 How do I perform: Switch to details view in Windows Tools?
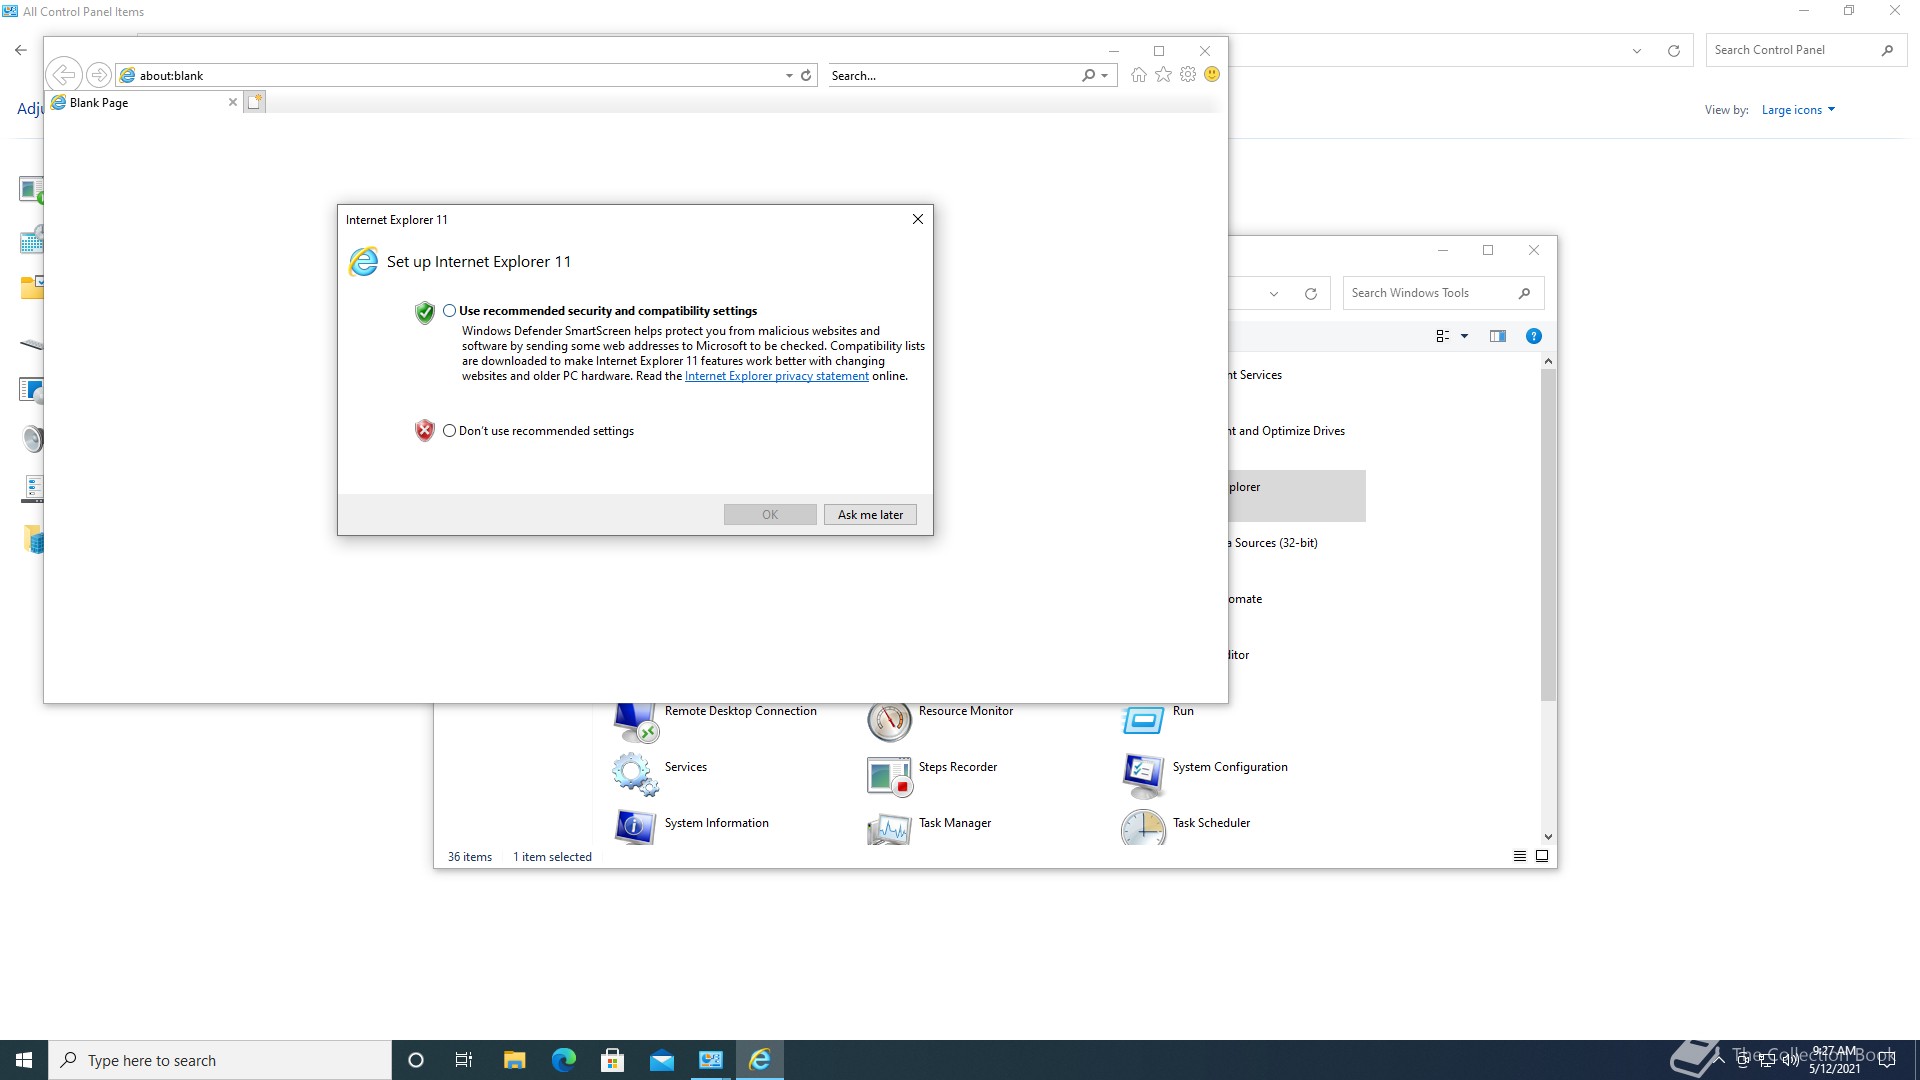(x=1520, y=856)
